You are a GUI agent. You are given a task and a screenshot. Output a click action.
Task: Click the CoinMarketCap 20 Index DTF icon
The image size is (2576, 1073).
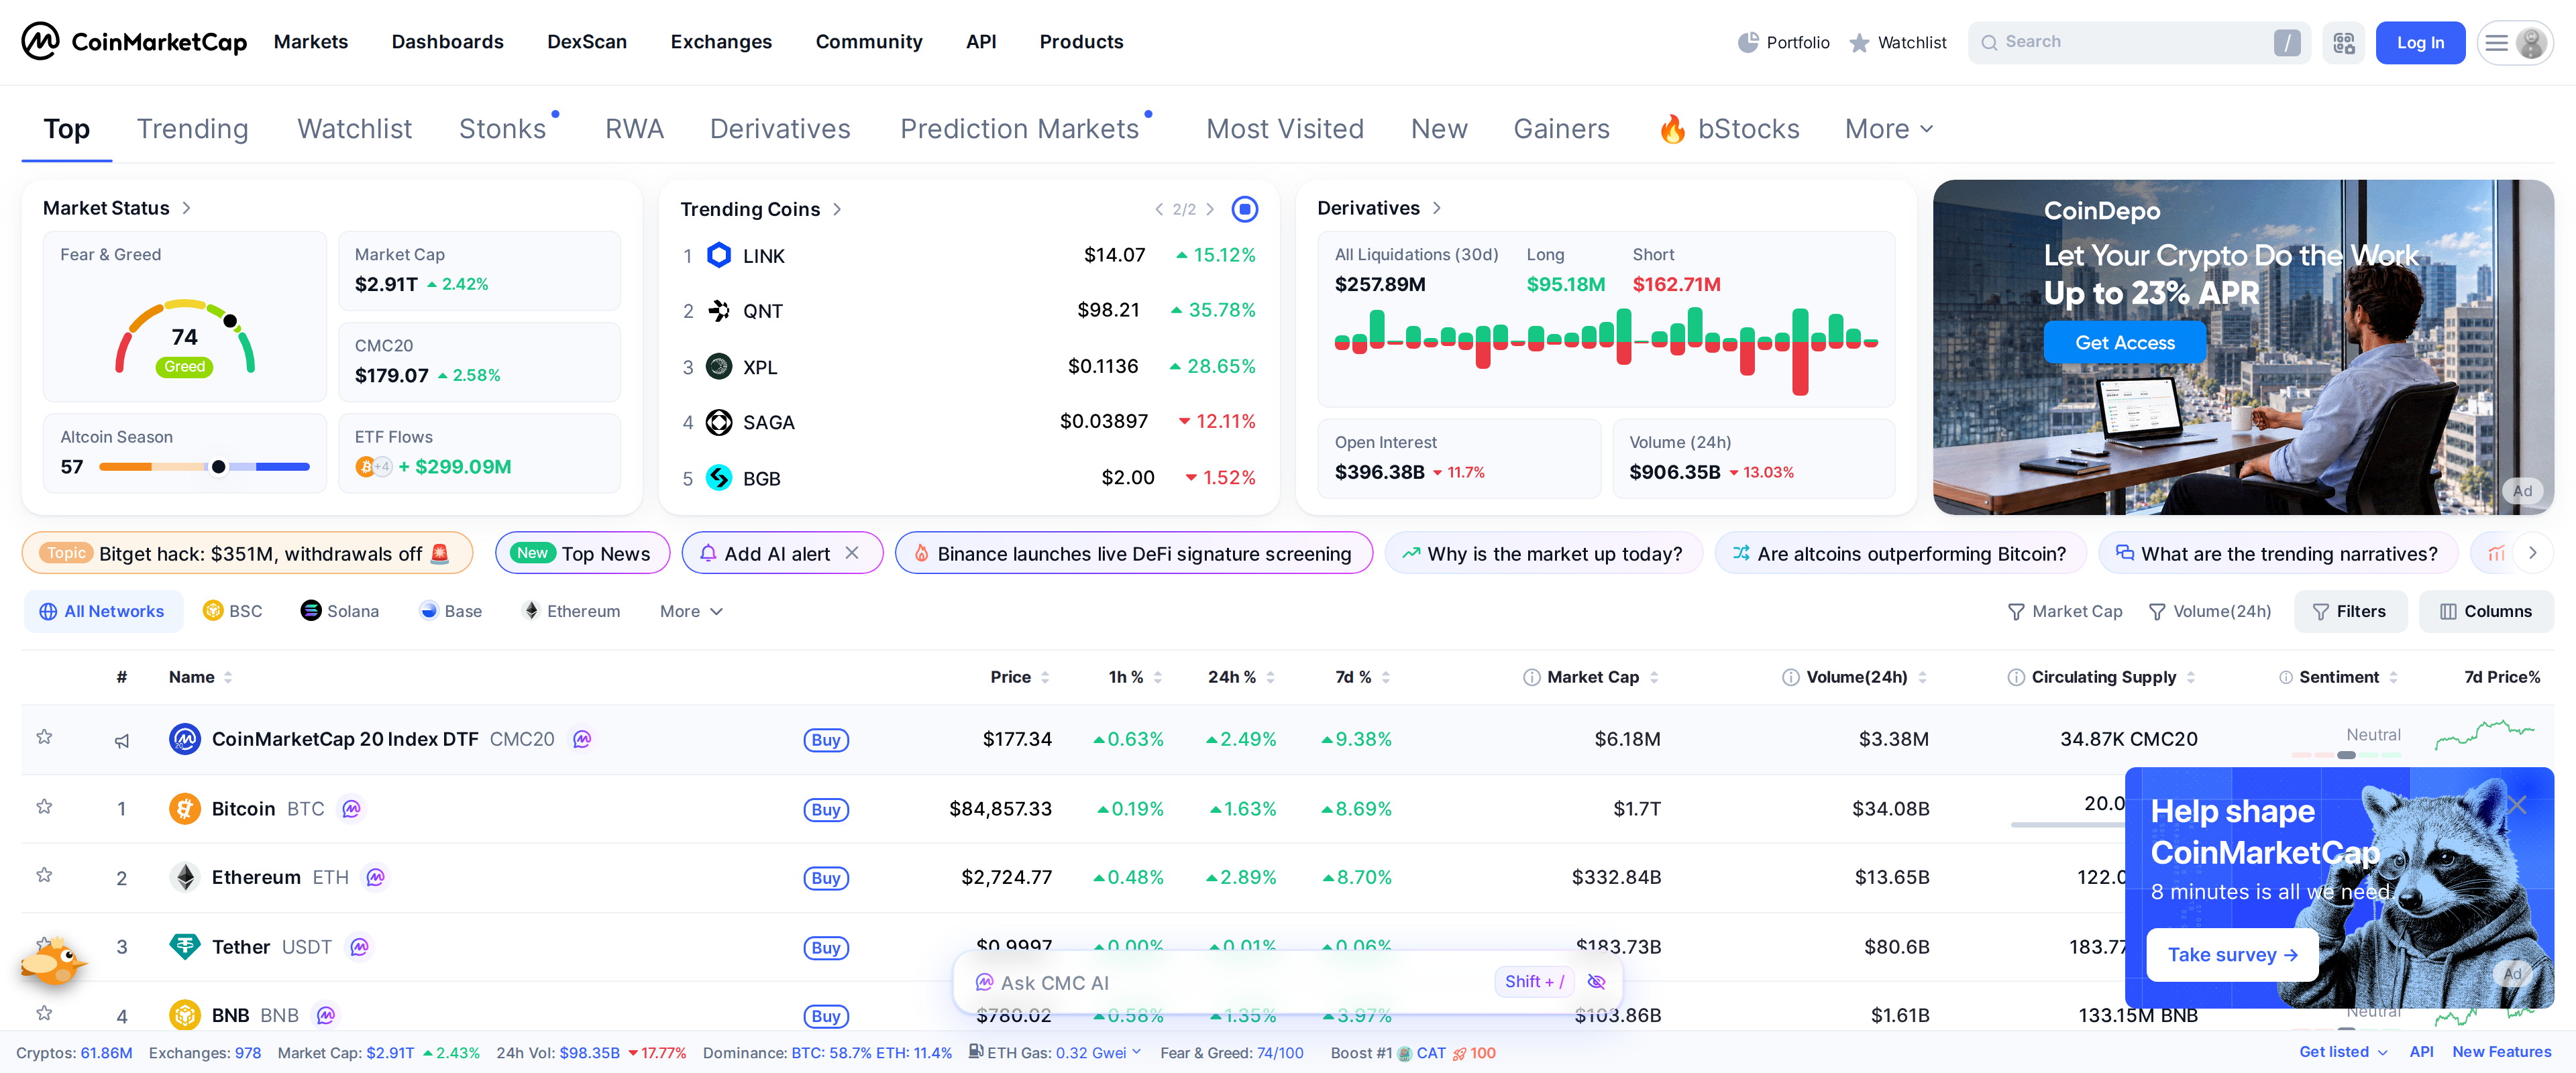click(184, 739)
